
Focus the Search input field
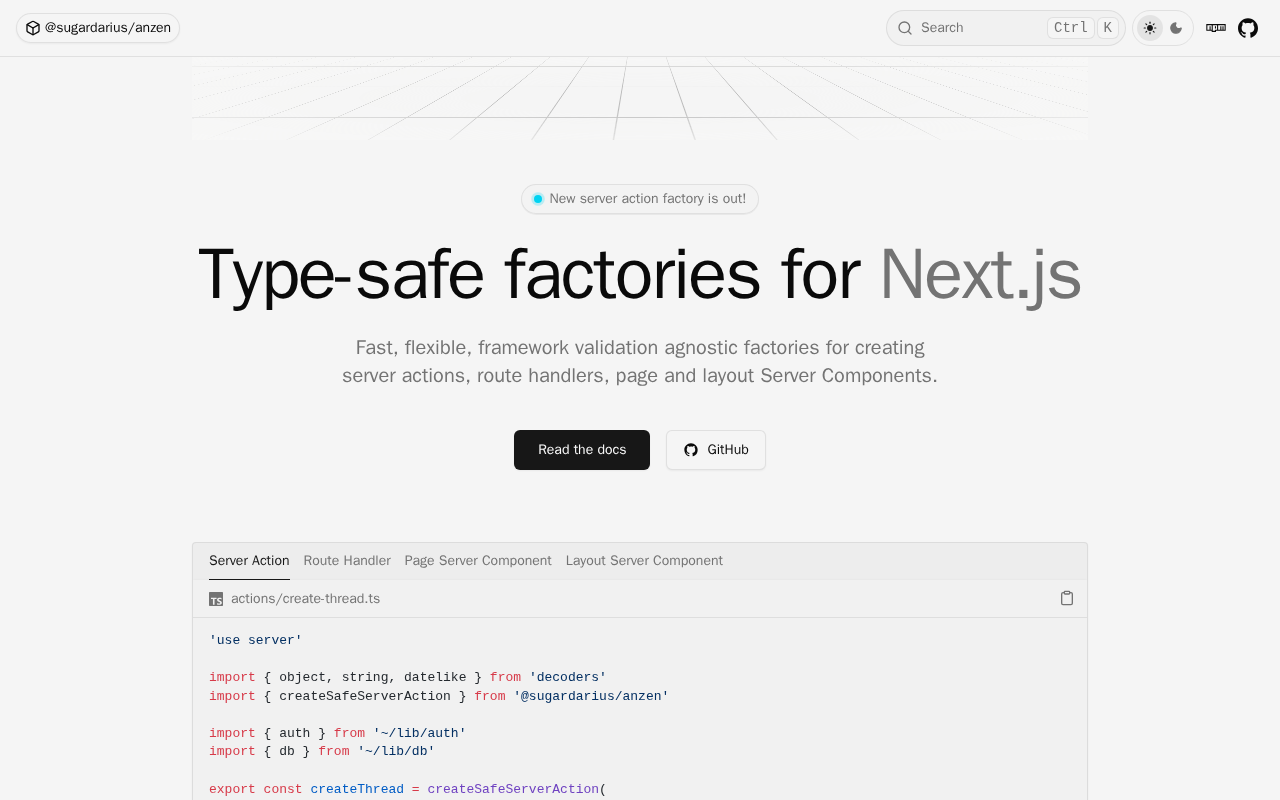(1005, 28)
